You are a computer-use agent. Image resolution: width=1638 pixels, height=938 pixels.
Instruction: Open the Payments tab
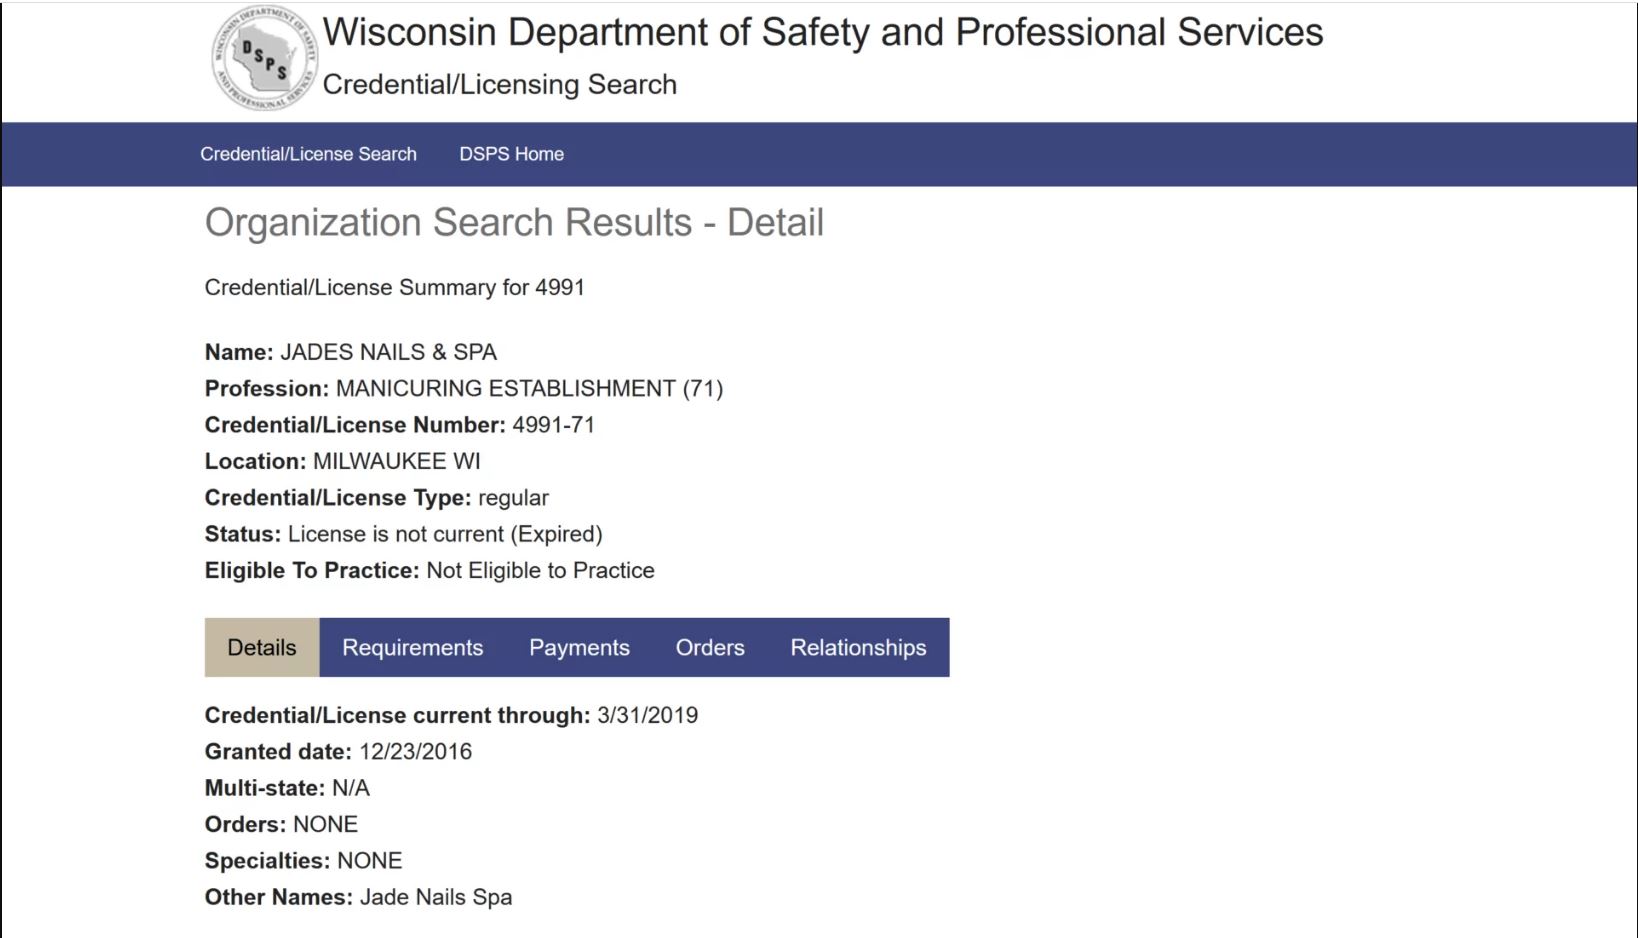(579, 647)
